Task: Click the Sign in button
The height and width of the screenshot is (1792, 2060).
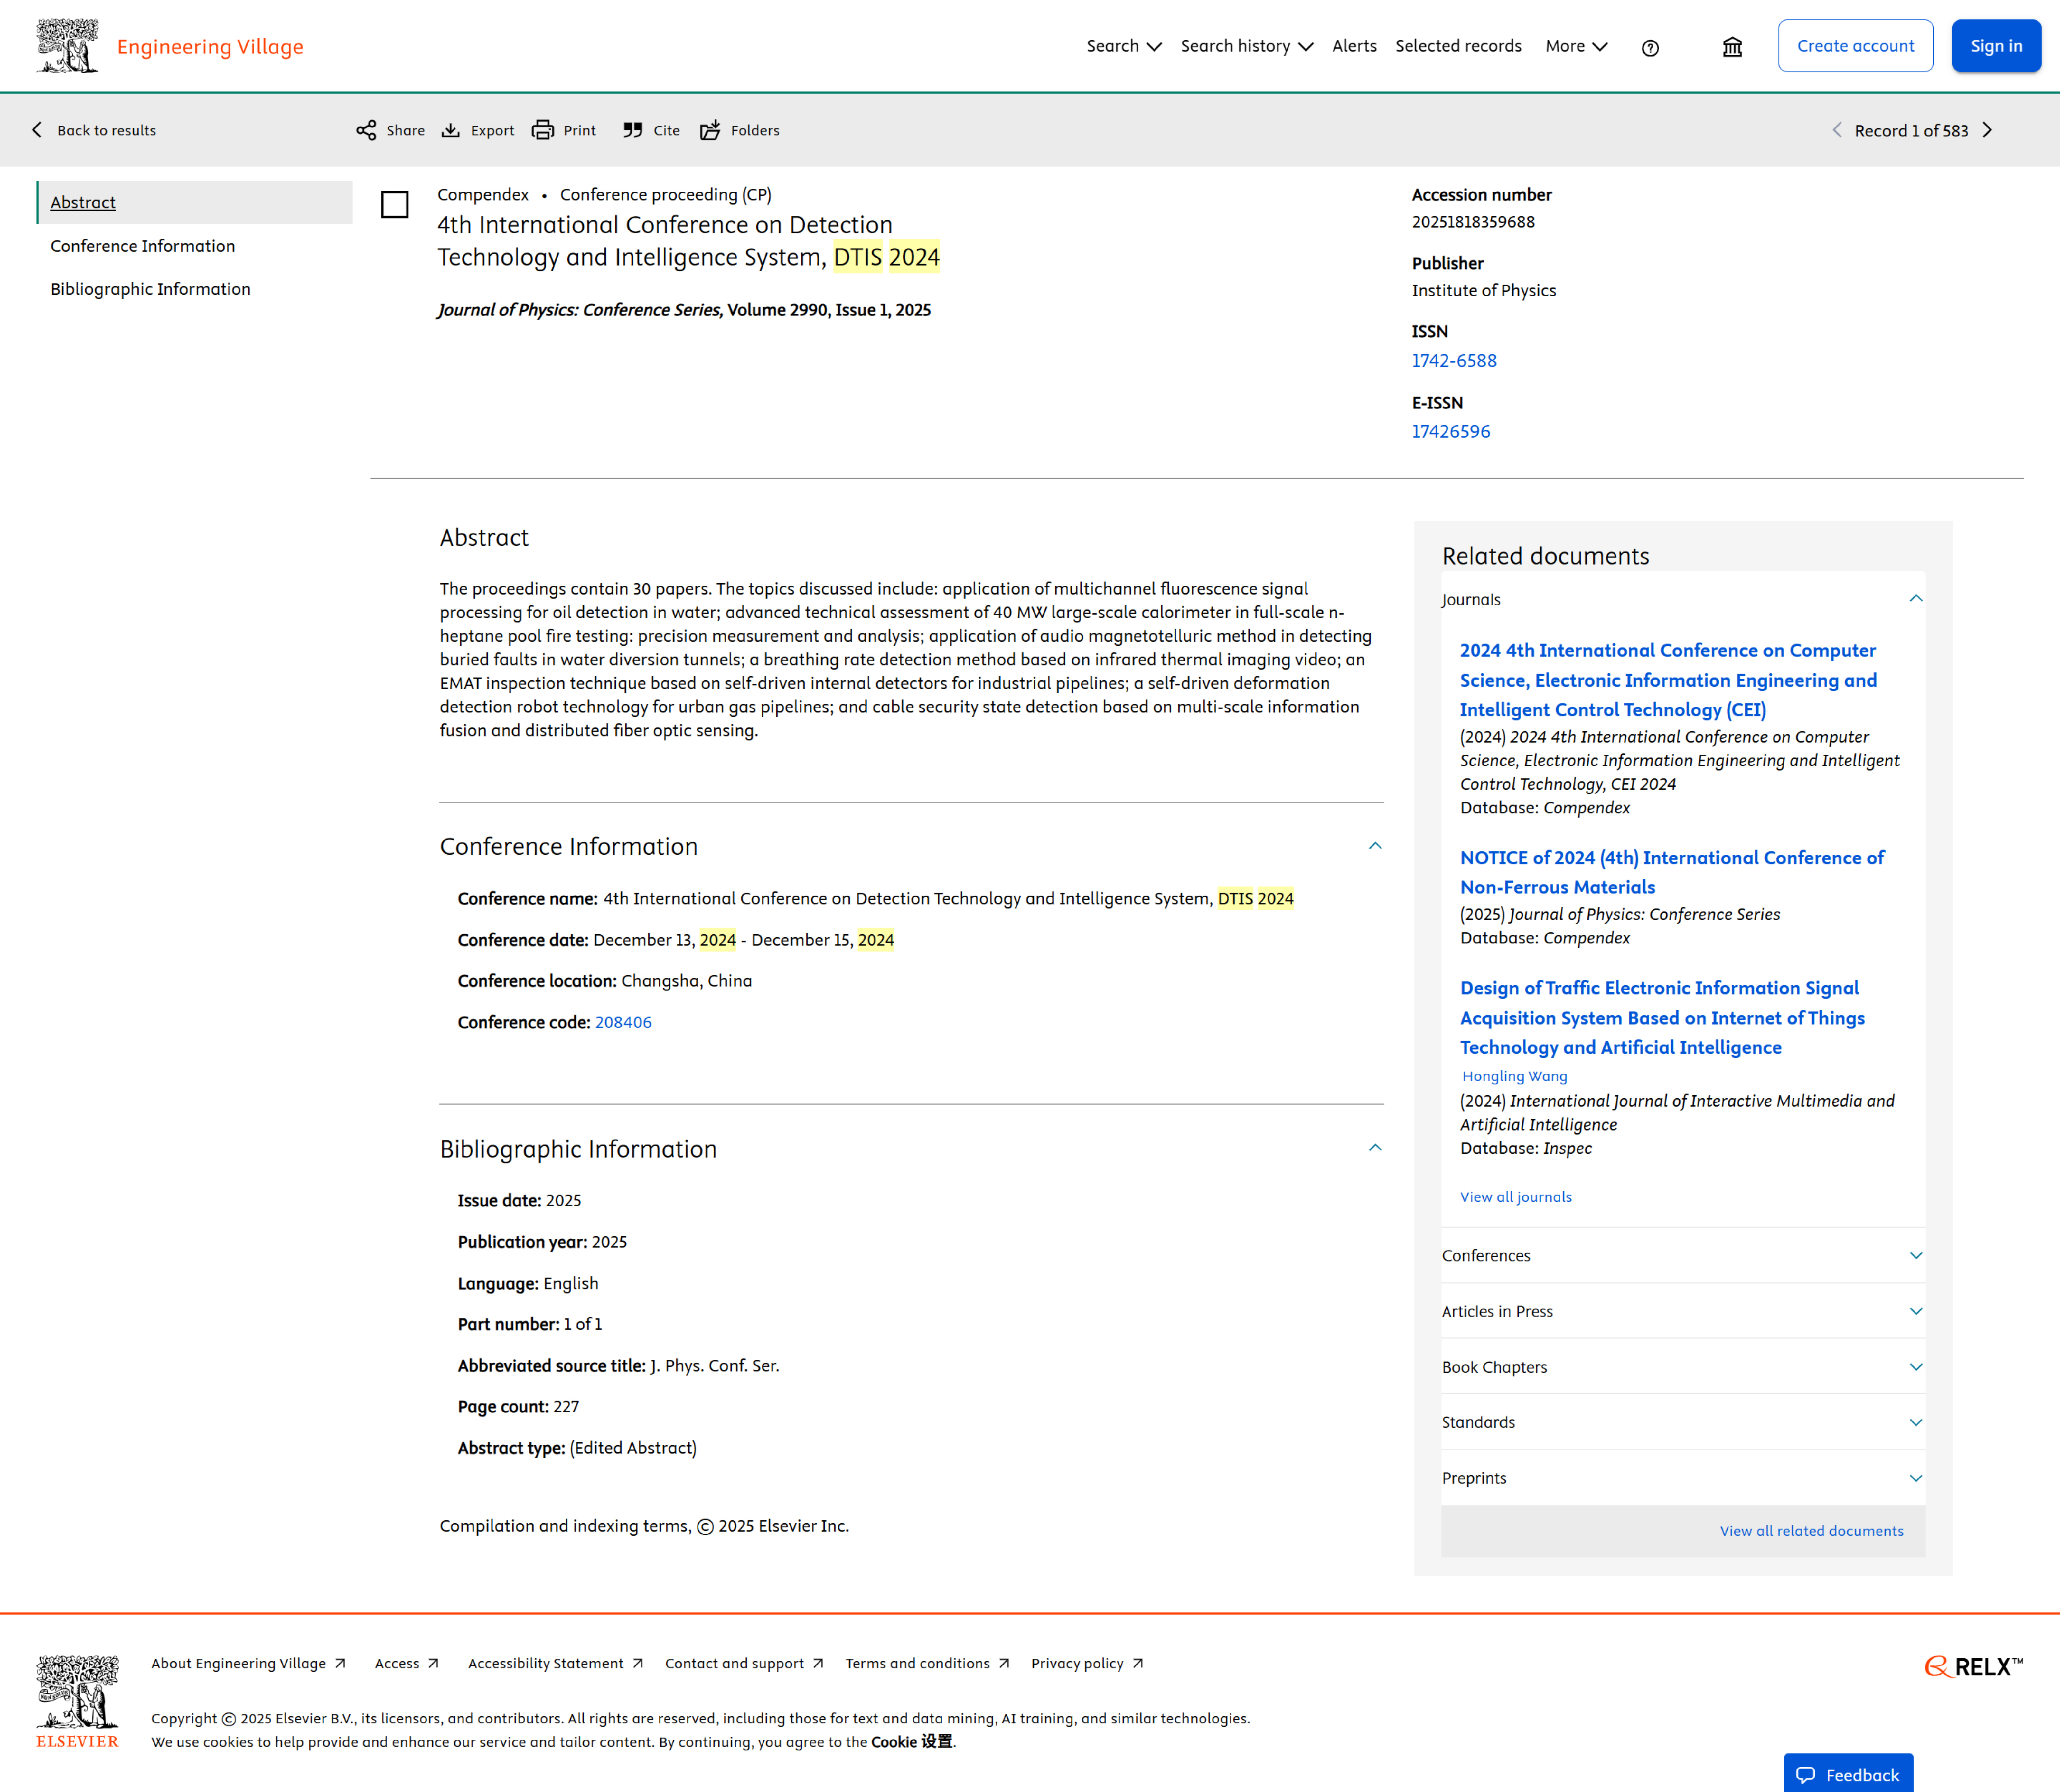Action: [x=1996, y=46]
